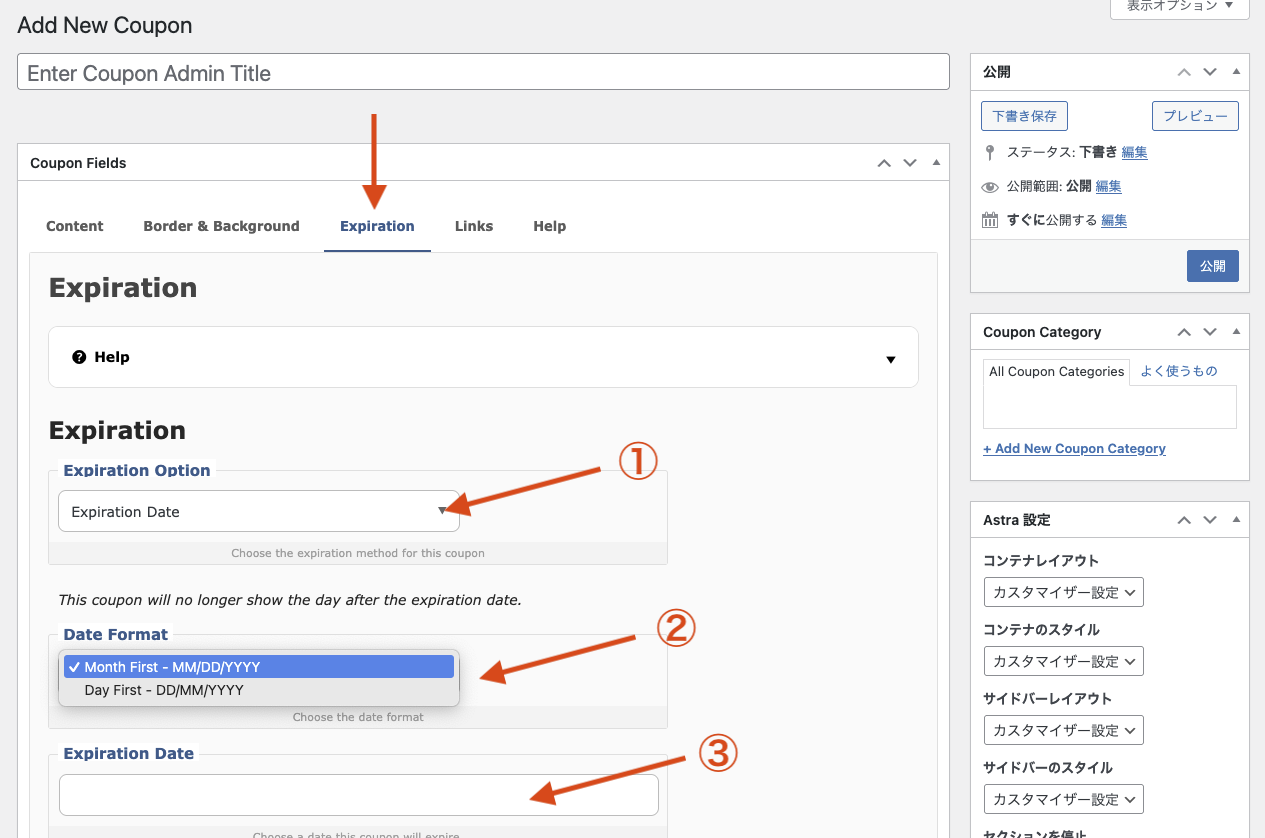
Task: Click the Enter Coupon Admin Title field
Action: pyautogui.click(x=483, y=73)
